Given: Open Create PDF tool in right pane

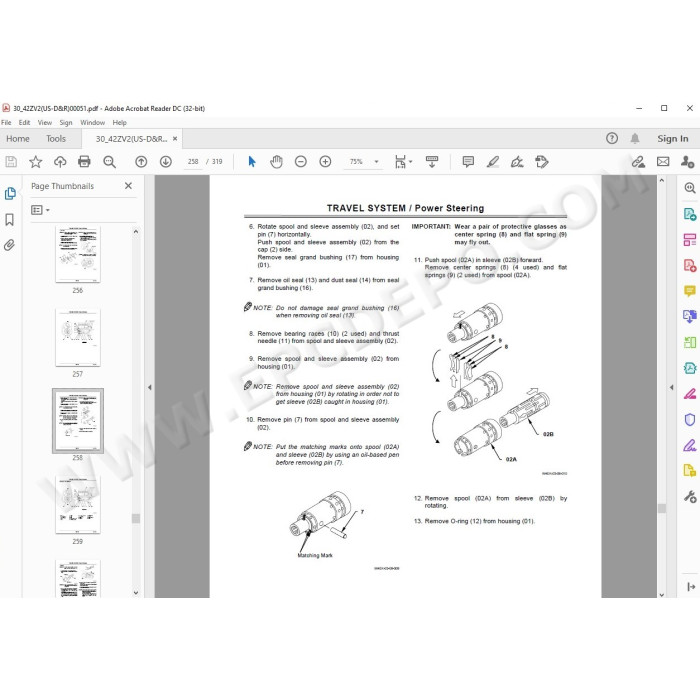Looking at the screenshot, I should click(x=690, y=266).
